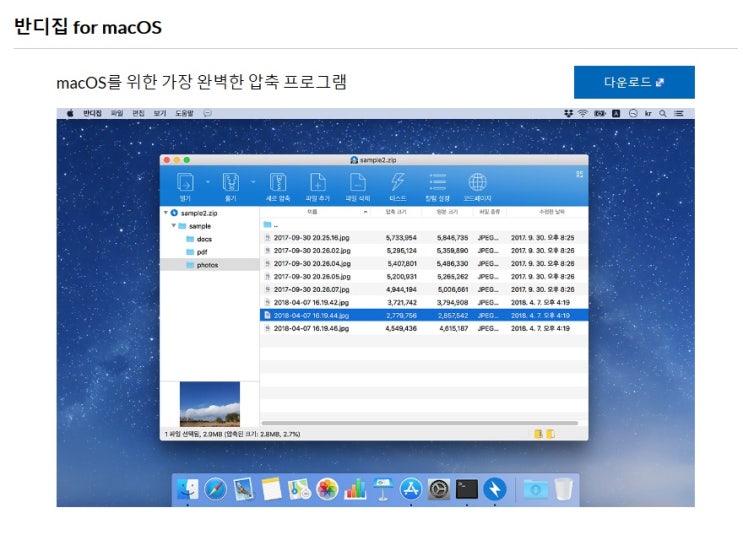Click the Dropbox menu bar icon
The width and height of the screenshot is (743, 540).
point(569,113)
